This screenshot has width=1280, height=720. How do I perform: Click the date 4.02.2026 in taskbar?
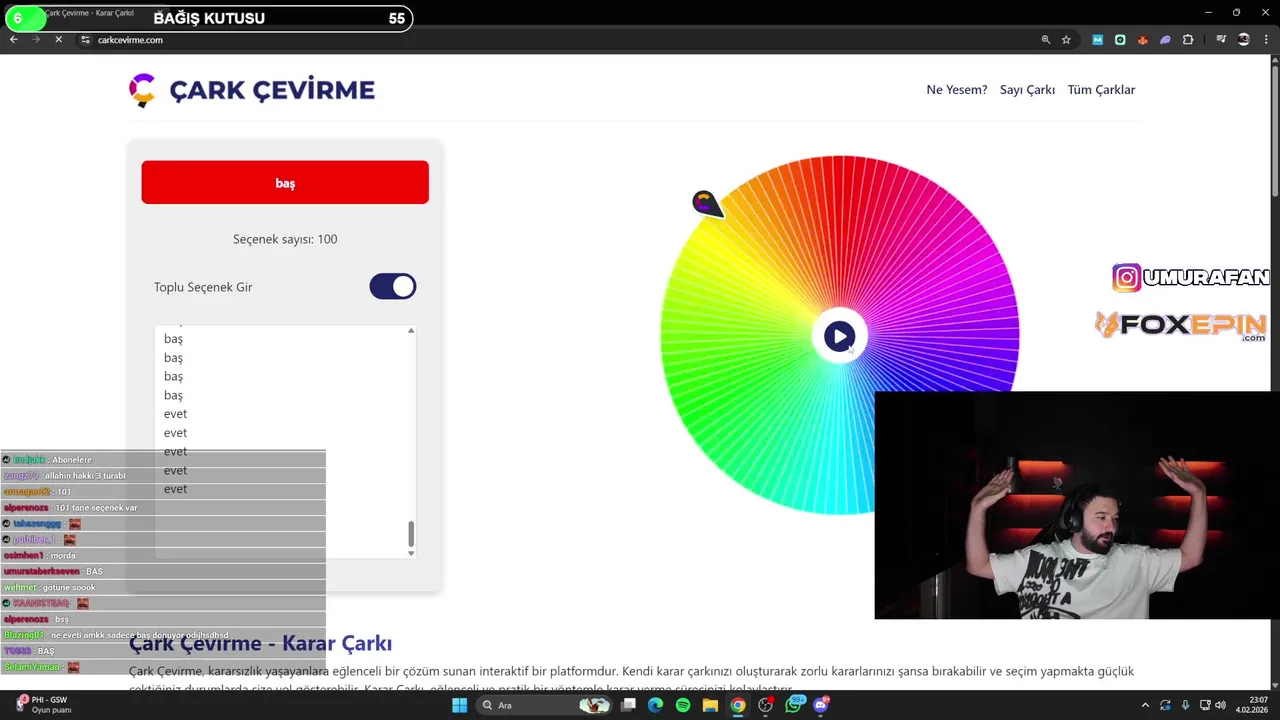1250,710
